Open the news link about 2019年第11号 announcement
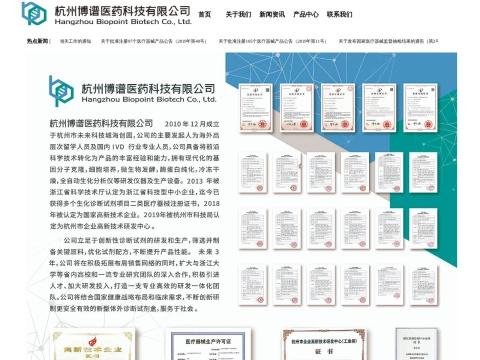 tap(272, 41)
